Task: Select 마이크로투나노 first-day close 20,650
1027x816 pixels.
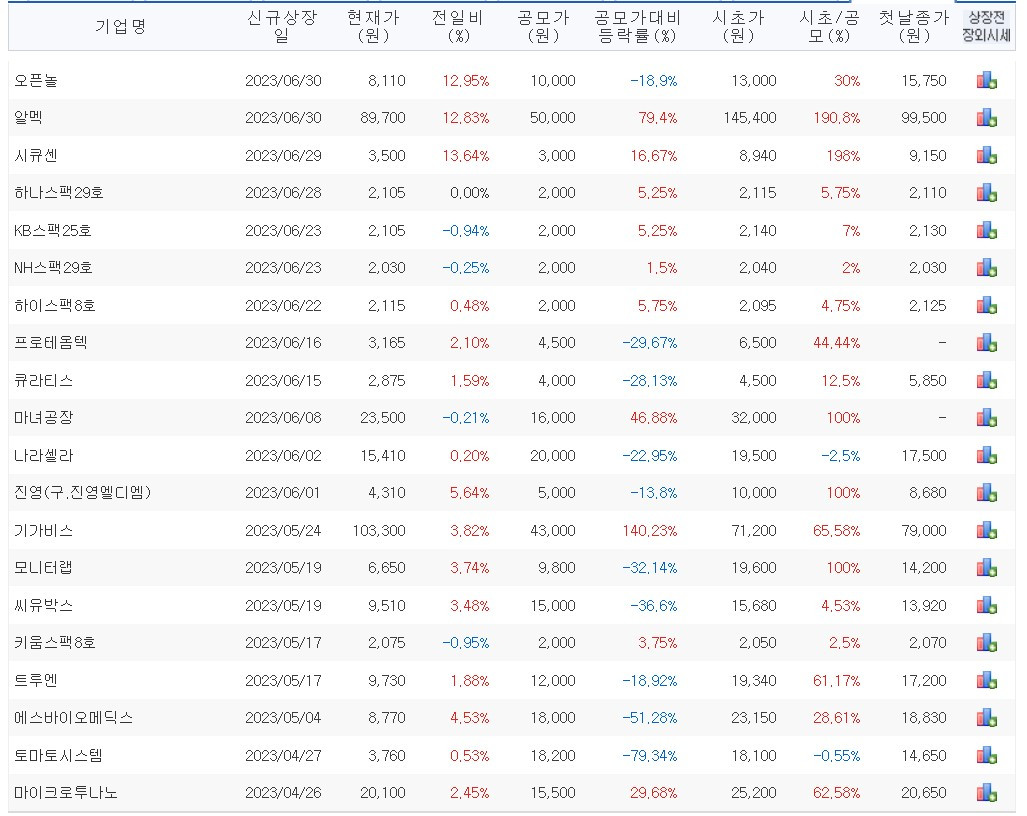Action: 924,792
